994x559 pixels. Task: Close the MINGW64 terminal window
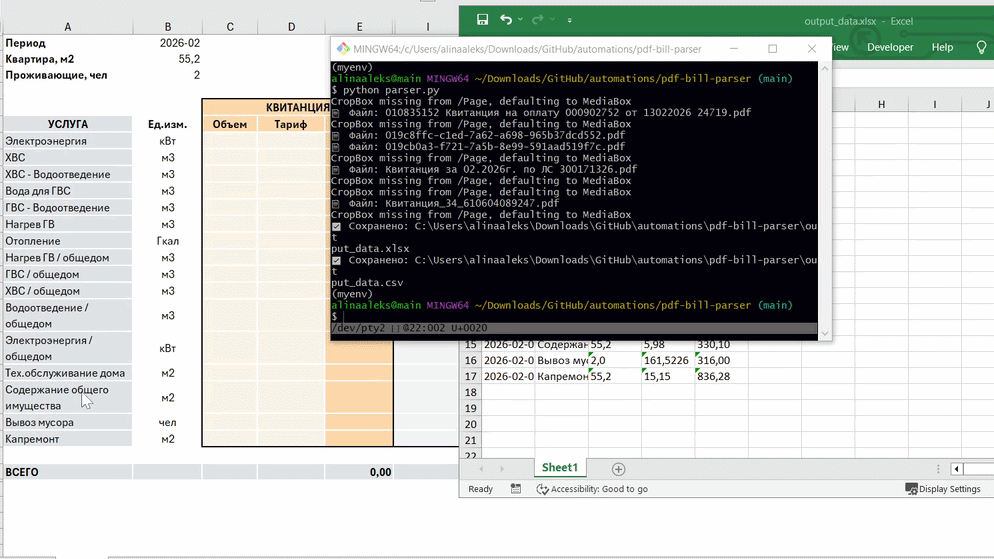[x=811, y=49]
